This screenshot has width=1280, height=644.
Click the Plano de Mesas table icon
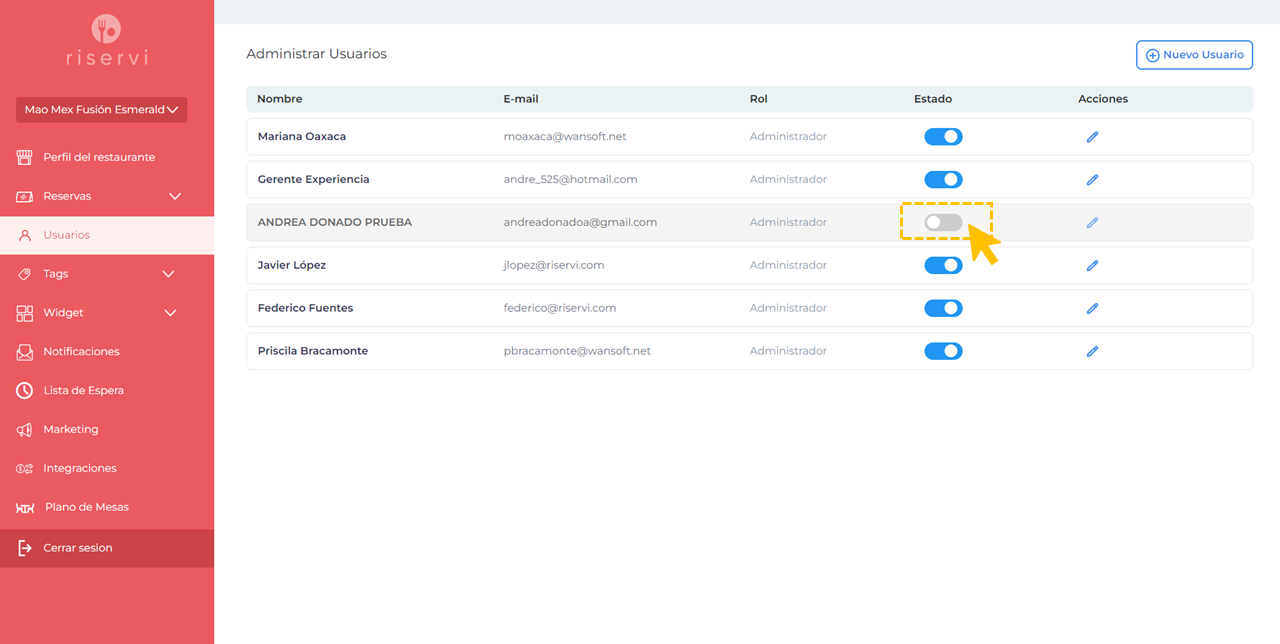click(25, 508)
